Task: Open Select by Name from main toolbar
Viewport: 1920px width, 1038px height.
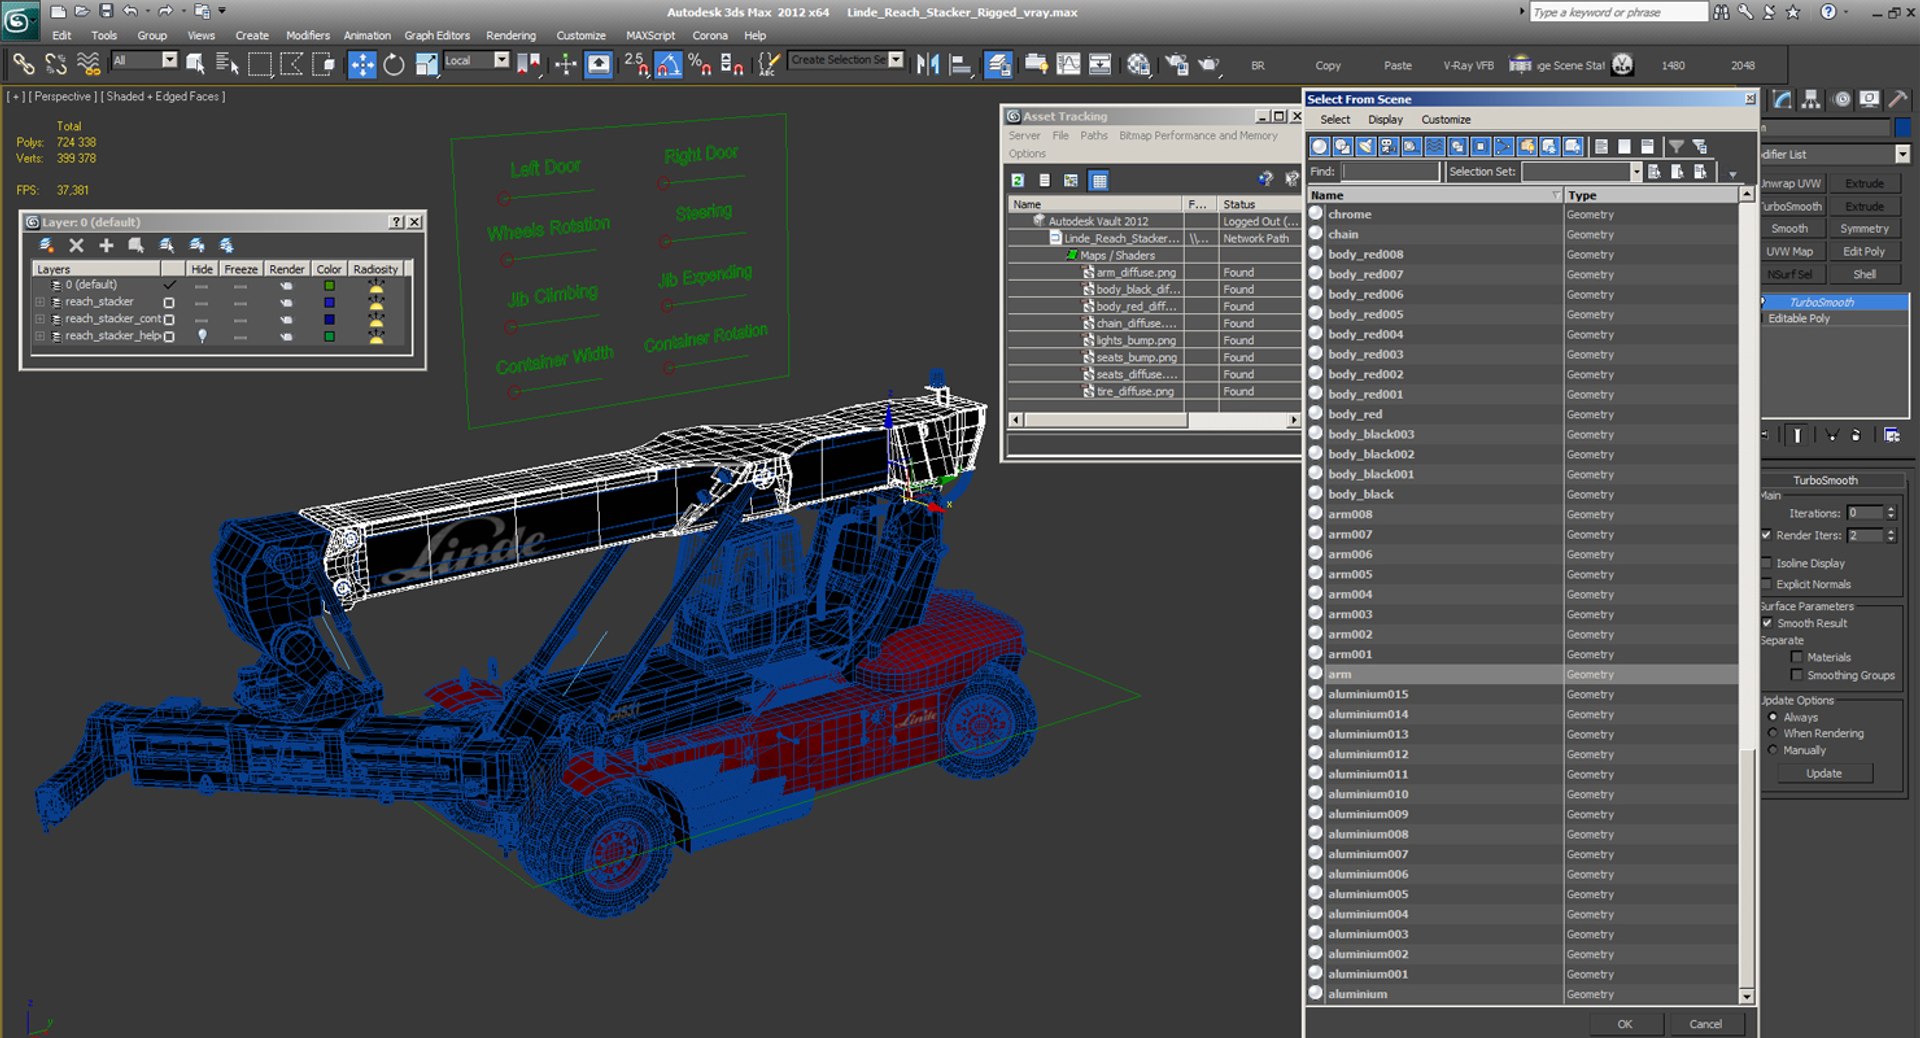Action: [227, 65]
